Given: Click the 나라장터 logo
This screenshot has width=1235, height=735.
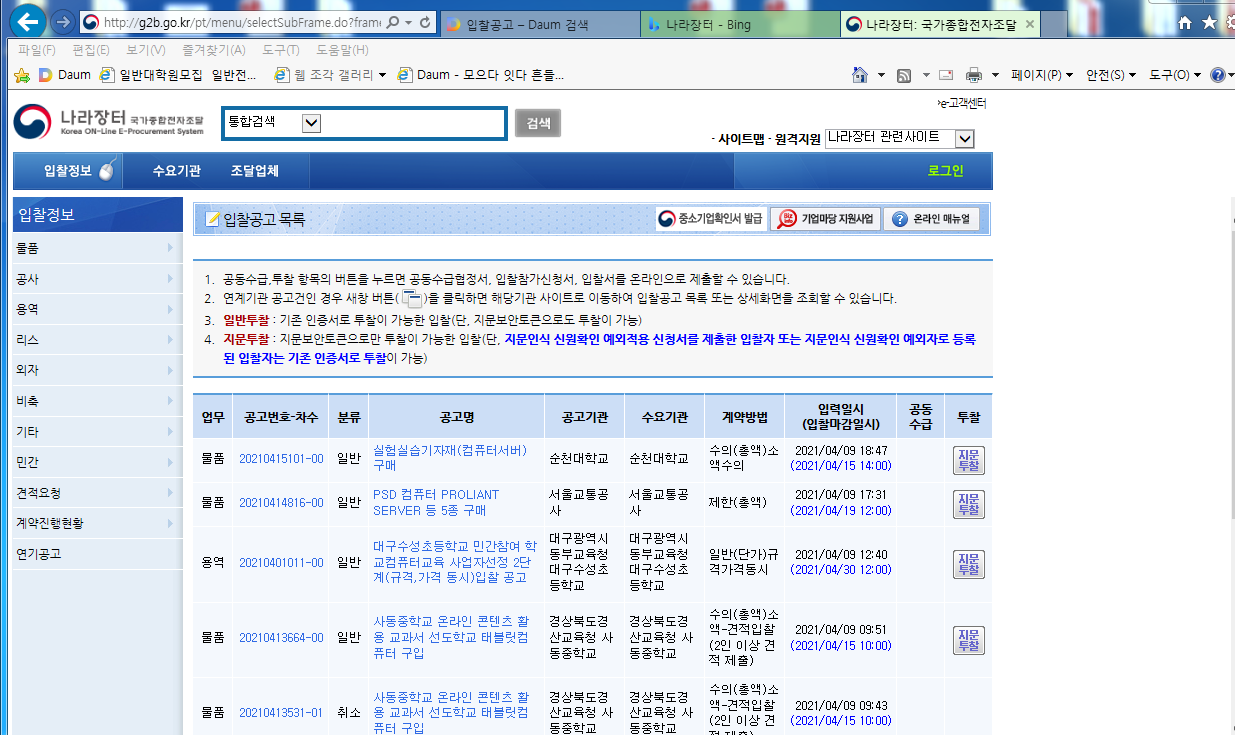Looking at the screenshot, I should click(x=109, y=122).
